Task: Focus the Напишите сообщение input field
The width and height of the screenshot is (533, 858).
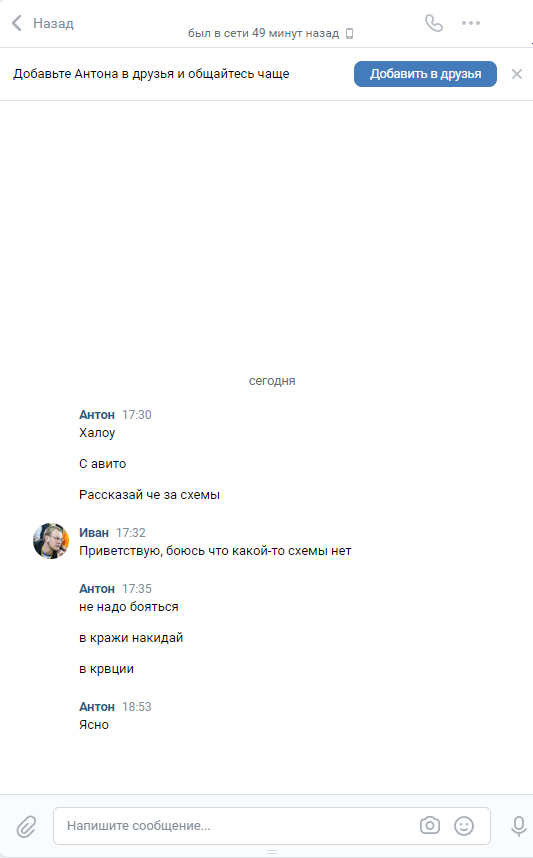Action: [235, 826]
